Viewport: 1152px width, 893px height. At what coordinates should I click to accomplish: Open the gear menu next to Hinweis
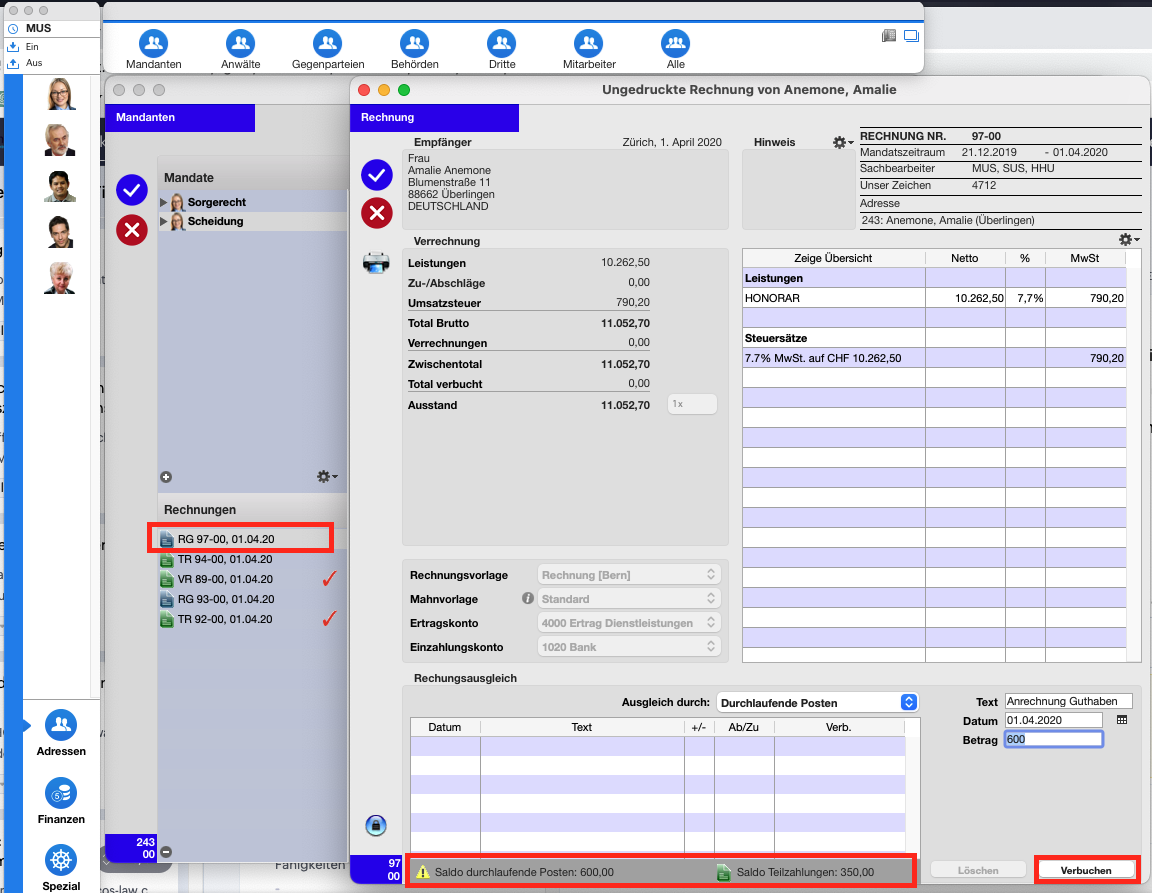842,143
